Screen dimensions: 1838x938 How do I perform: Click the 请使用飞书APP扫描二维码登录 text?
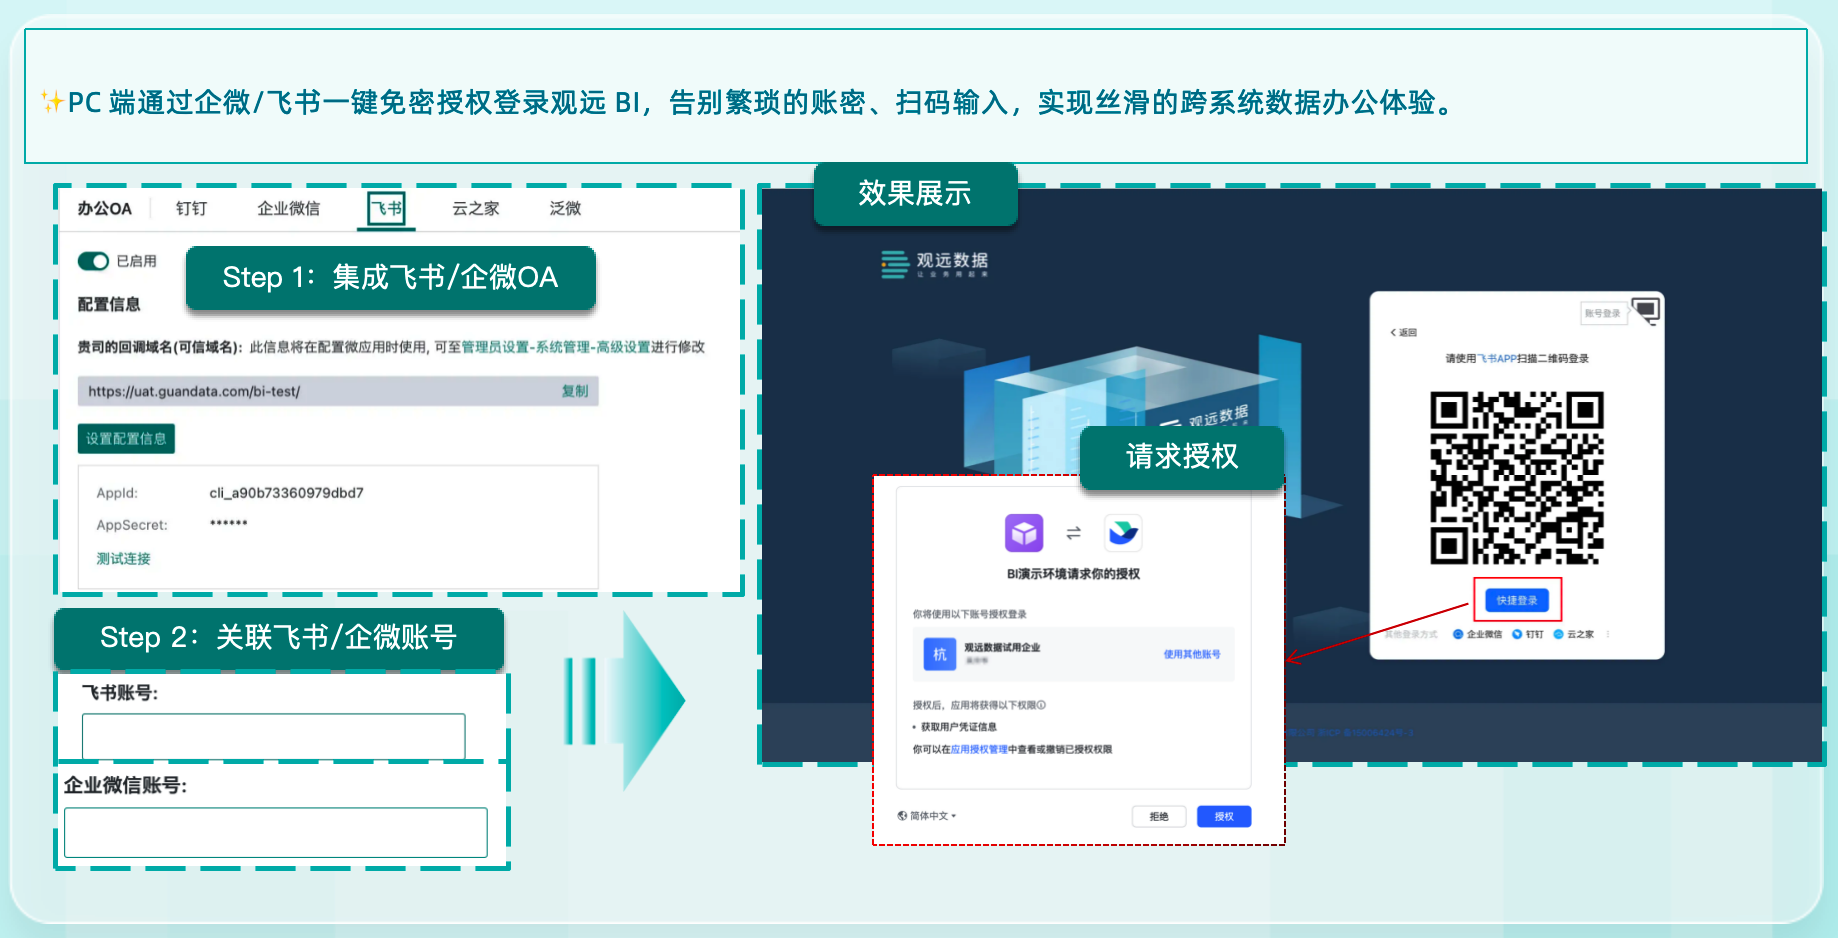coord(1516,358)
